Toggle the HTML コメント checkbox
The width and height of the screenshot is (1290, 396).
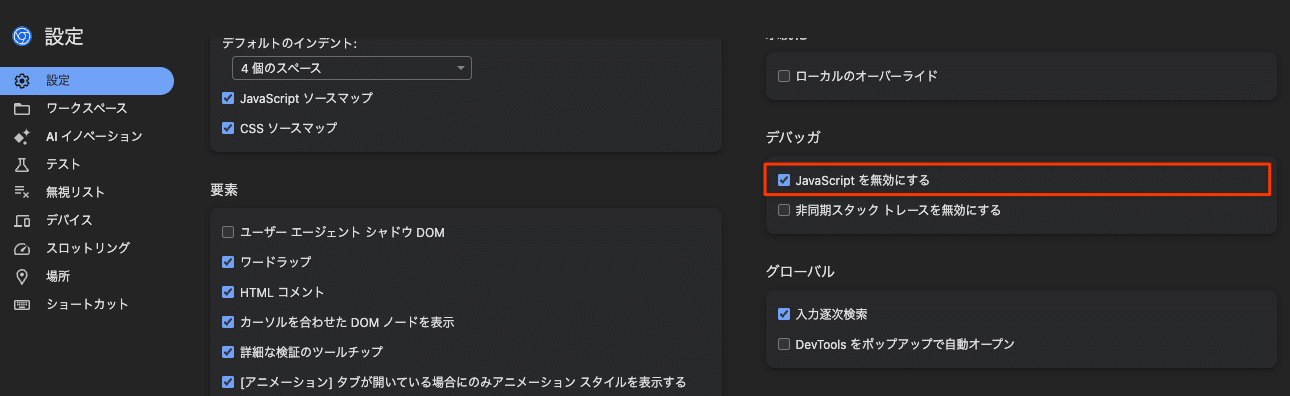click(x=228, y=292)
